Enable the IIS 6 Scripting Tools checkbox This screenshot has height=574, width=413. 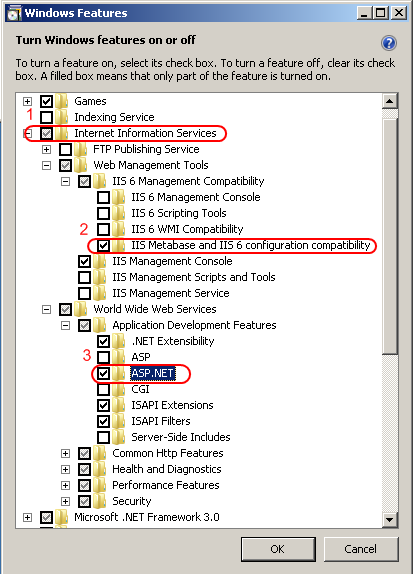click(x=103, y=213)
